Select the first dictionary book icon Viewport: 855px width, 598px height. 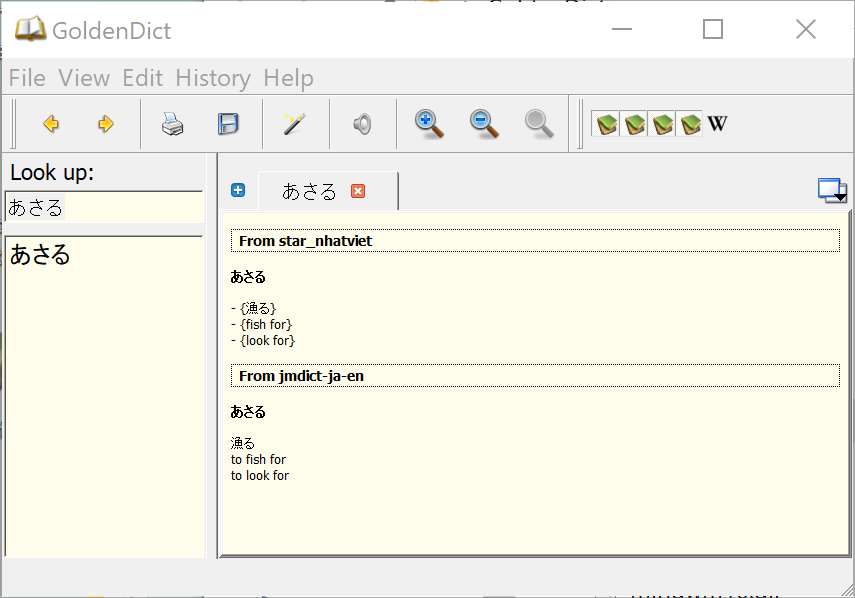606,124
